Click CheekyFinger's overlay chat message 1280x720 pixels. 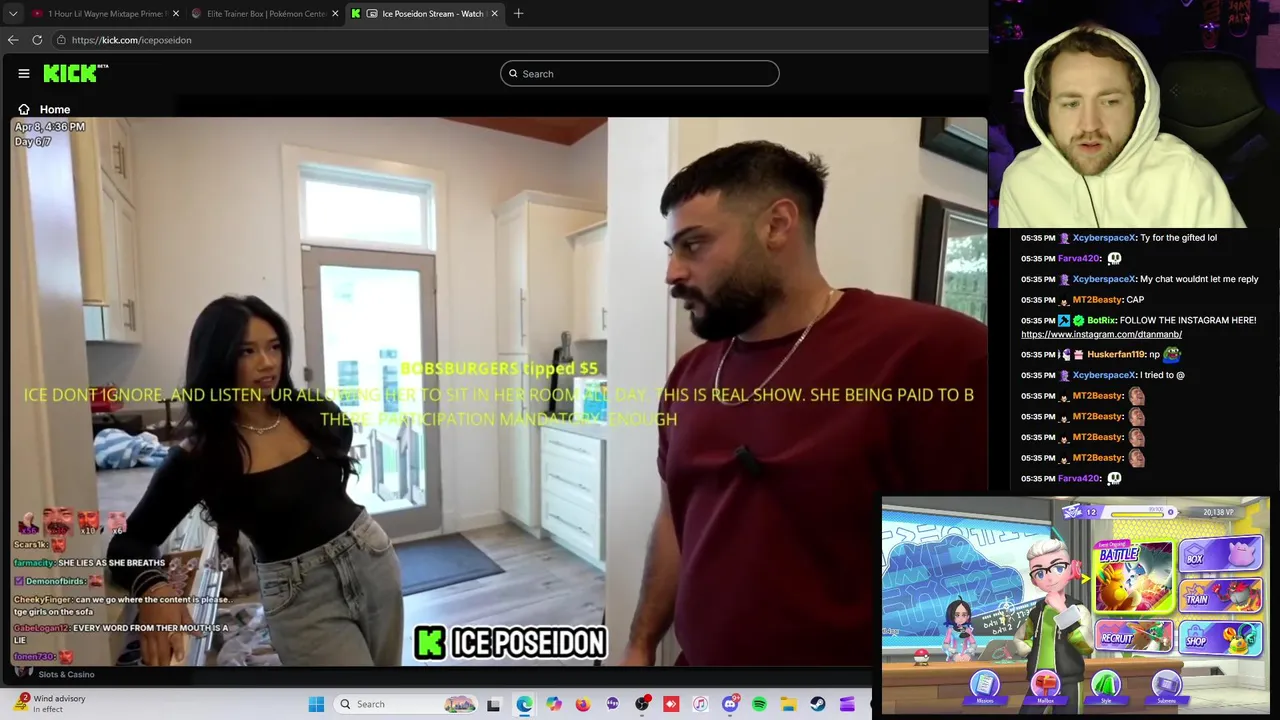[x=121, y=605]
